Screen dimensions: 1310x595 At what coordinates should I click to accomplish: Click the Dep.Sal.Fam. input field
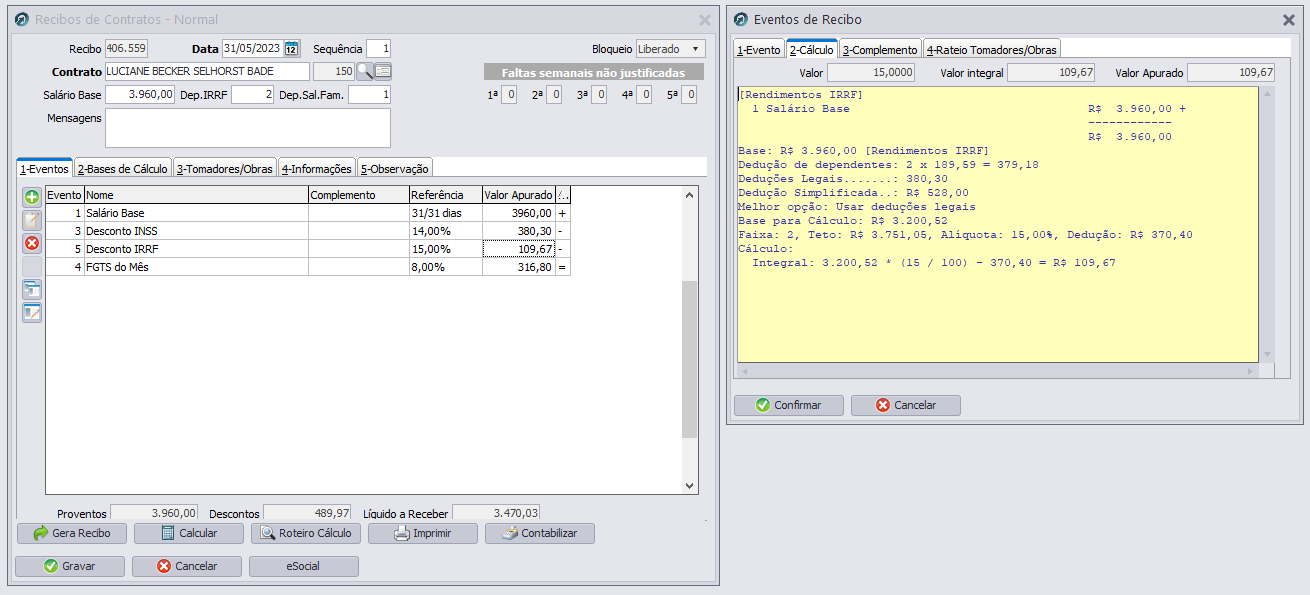click(x=369, y=94)
